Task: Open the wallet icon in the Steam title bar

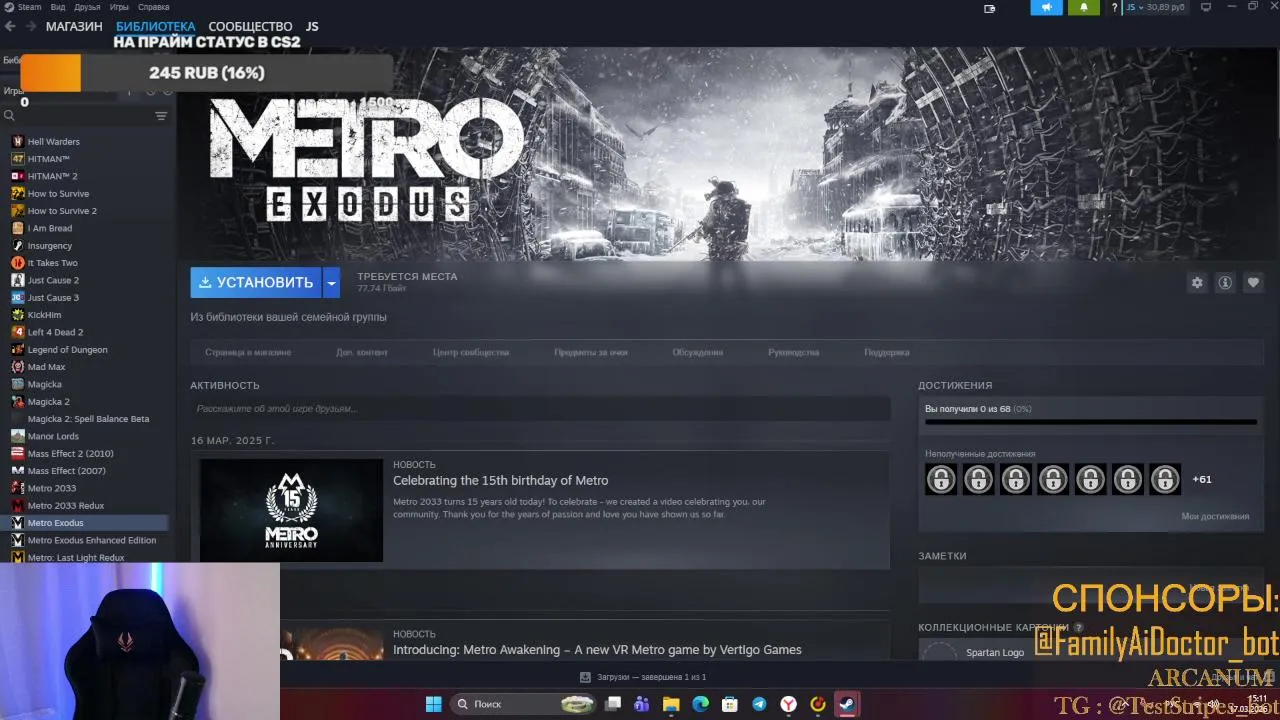Action: [x=990, y=8]
